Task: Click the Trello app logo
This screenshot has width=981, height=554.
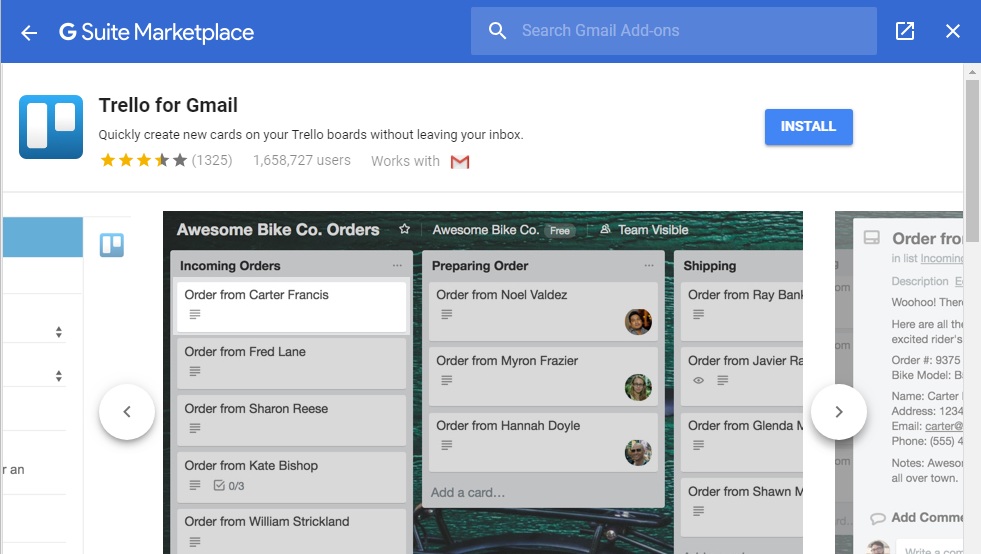Action: pos(51,127)
